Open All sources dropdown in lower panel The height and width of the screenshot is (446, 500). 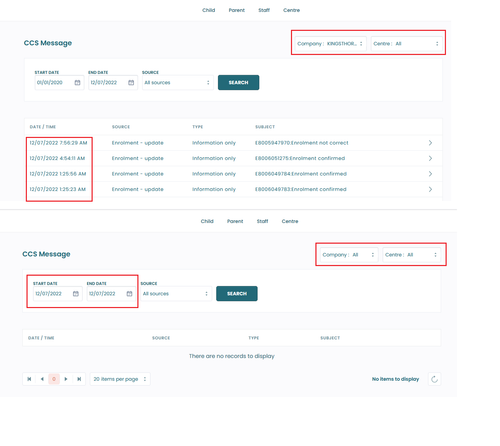point(176,294)
